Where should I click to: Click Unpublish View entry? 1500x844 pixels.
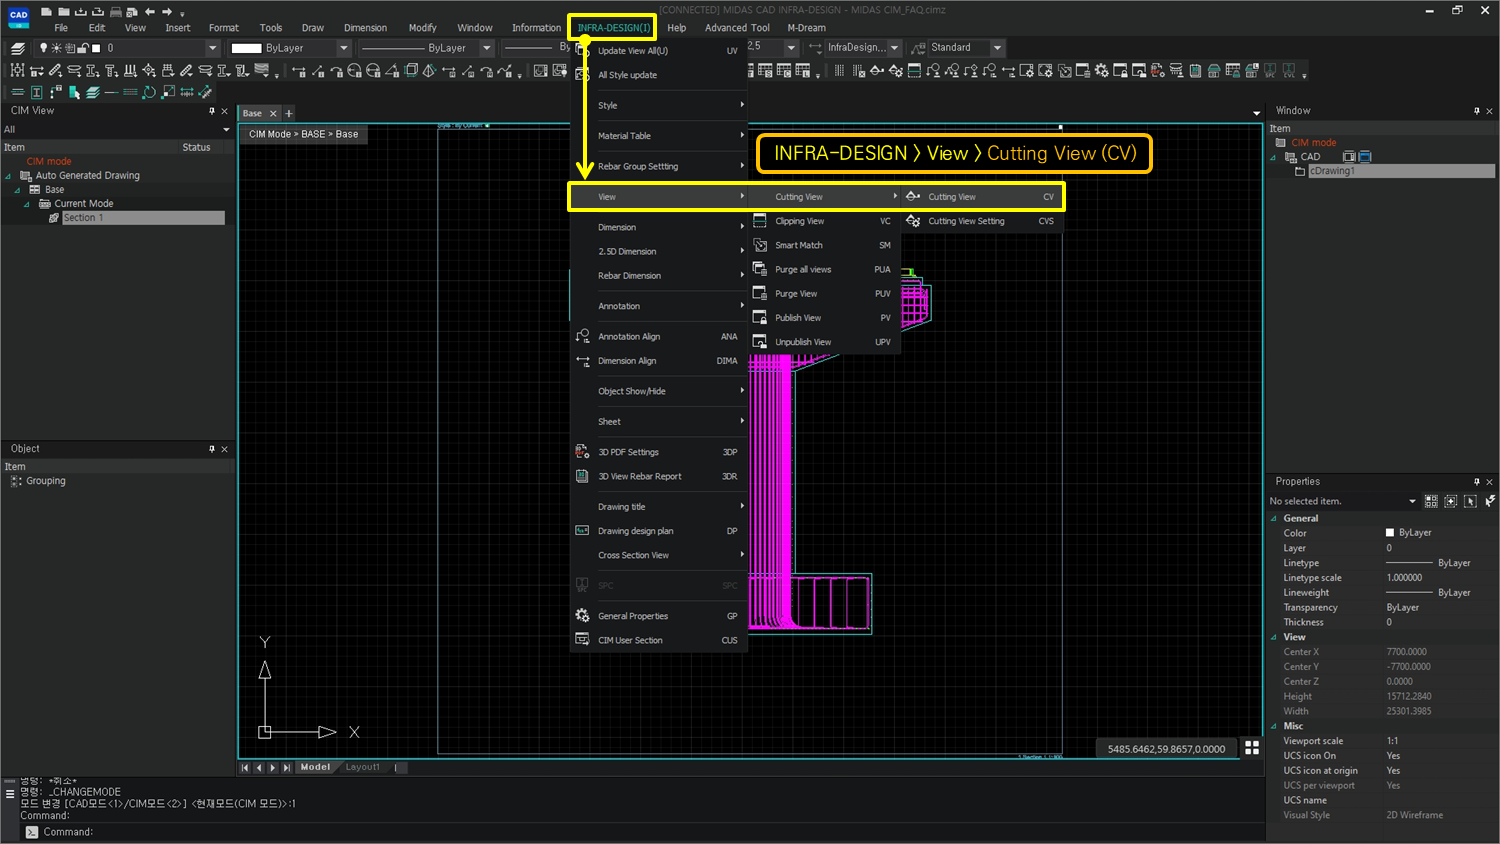(824, 342)
